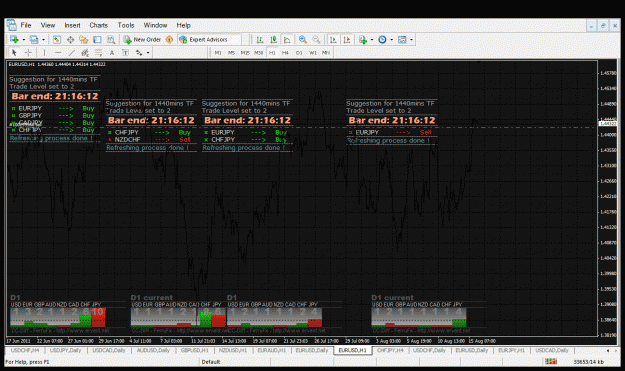The height and width of the screenshot is (371, 625).
Task: Select the equidistant channel tool
Action: click(x=85, y=53)
